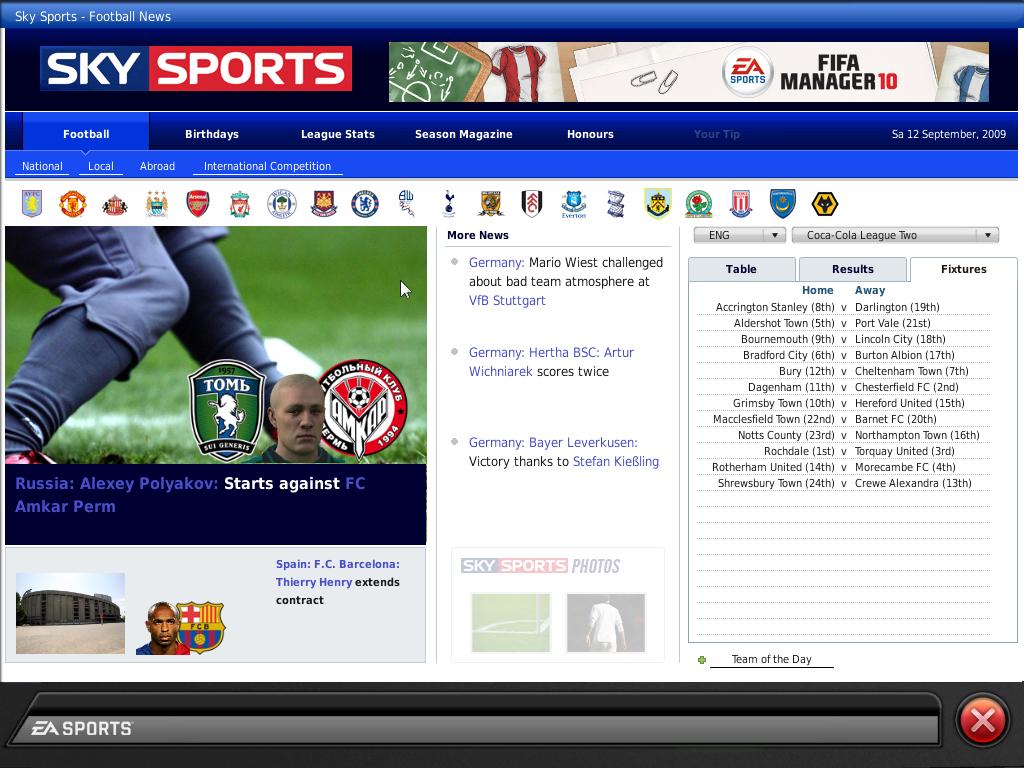1024x768 pixels.
Task: Open the League Stats menu
Action: click(x=337, y=134)
